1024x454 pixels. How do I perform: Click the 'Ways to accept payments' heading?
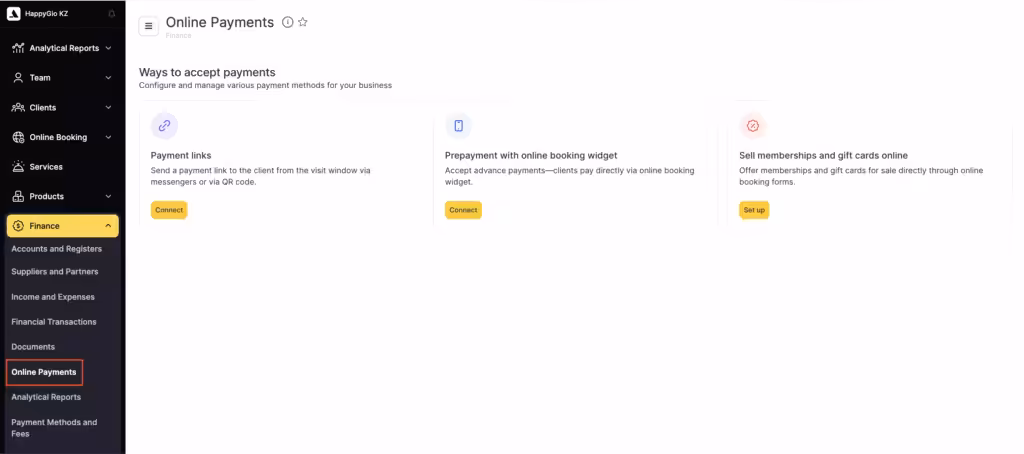207,73
